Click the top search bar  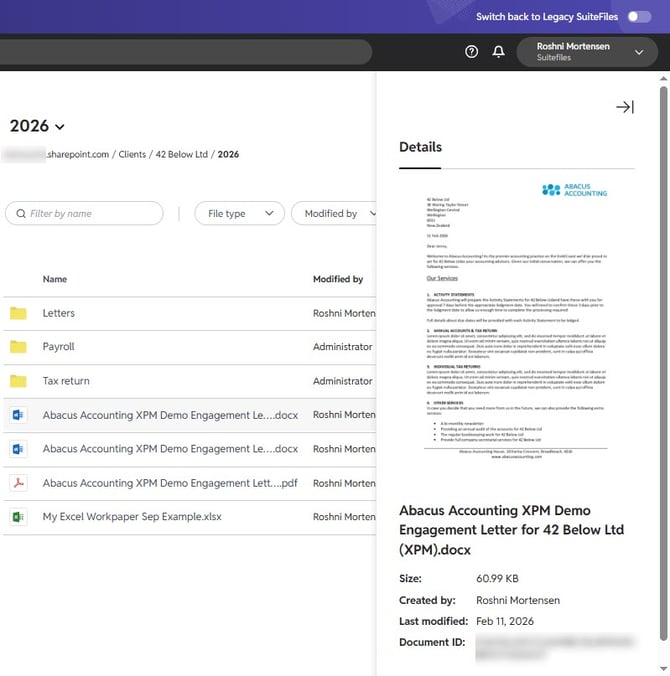(x=185, y=52)
